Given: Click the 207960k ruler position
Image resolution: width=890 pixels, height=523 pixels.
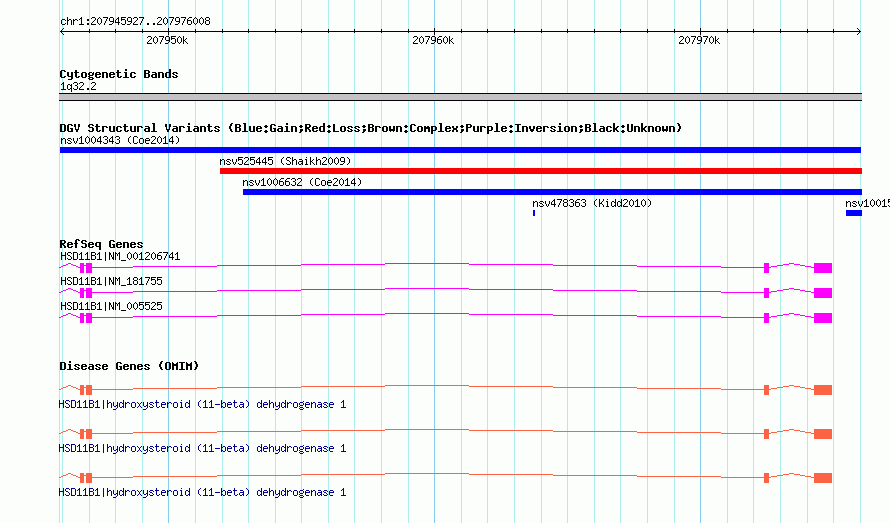Looking at the screenshot, I should (433, 40).
